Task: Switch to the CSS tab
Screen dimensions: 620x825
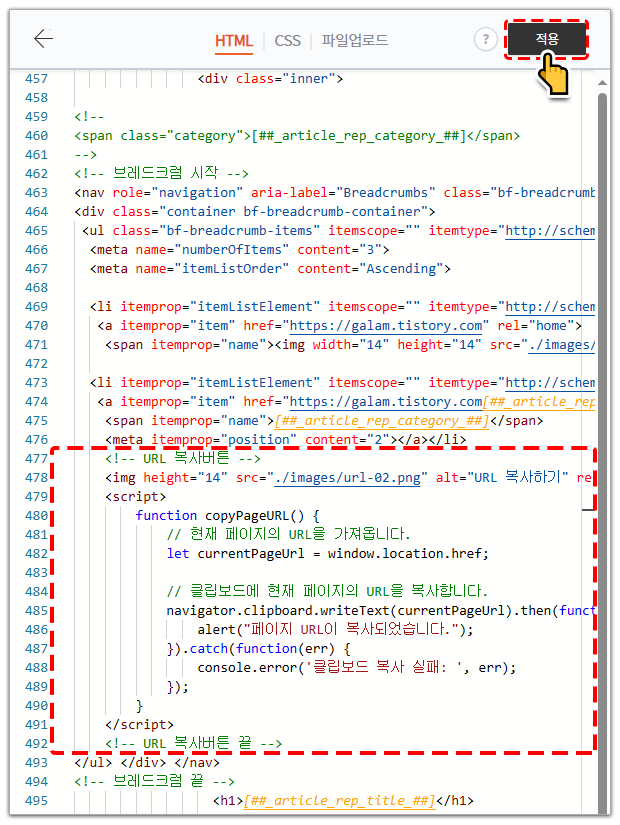Action: (x=287, y=41)
